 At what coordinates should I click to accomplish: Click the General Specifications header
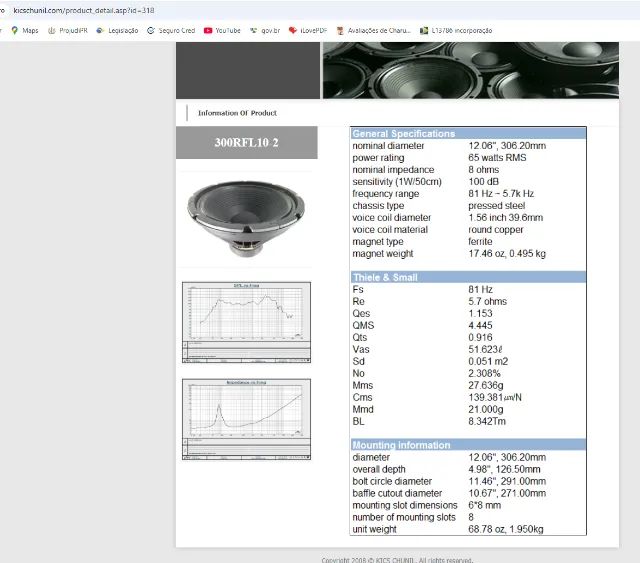tap(468, 134)
